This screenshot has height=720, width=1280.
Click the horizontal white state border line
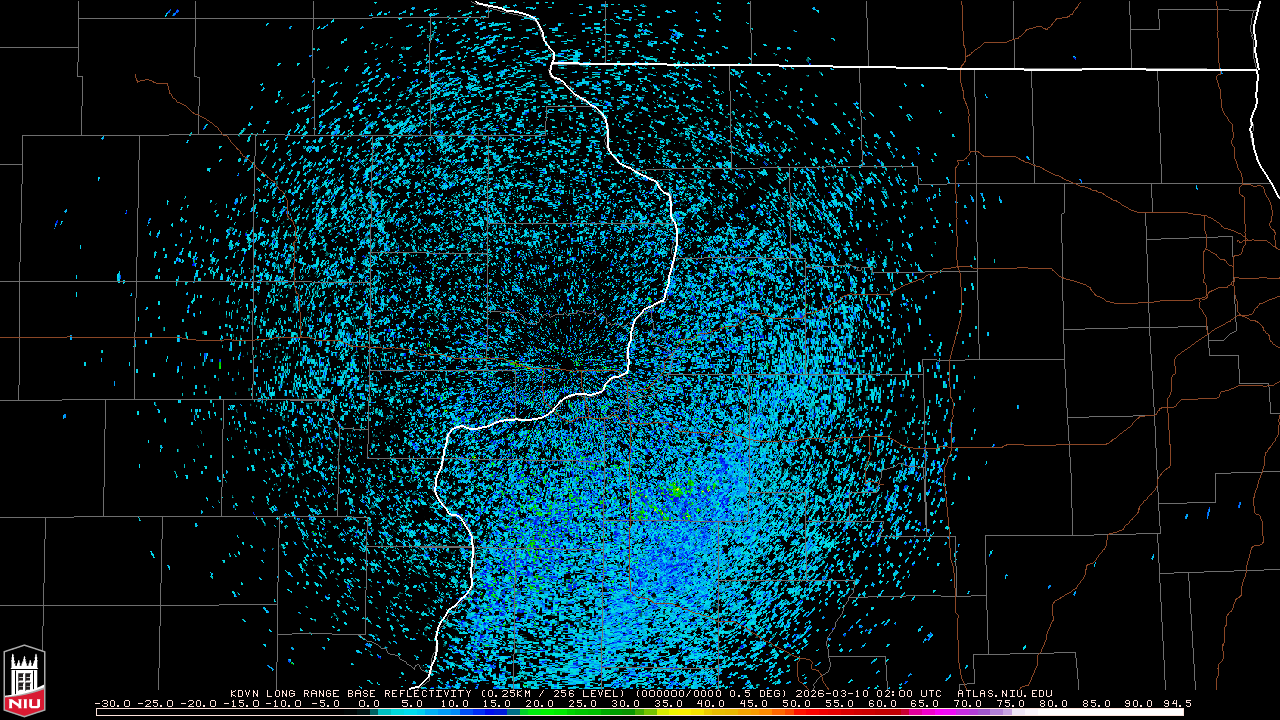(900, 67)
